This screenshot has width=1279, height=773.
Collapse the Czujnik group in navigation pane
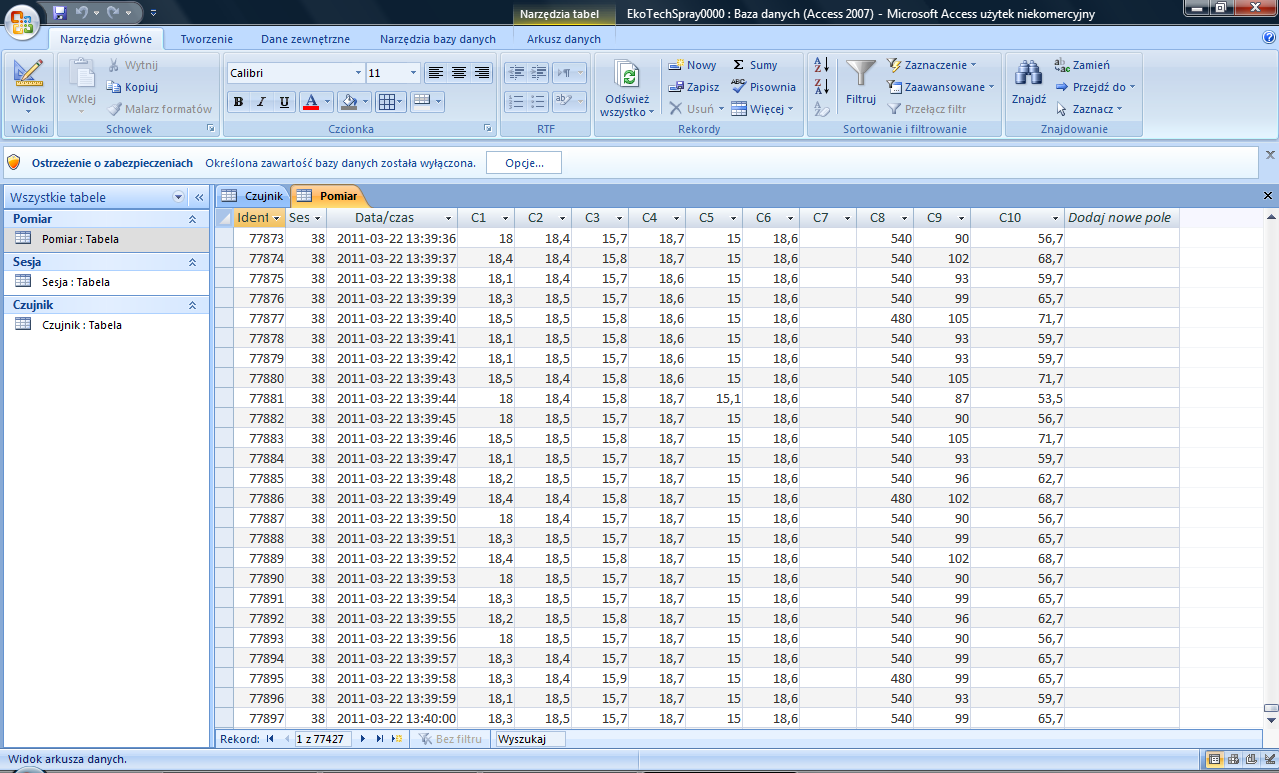coord(192,305)
